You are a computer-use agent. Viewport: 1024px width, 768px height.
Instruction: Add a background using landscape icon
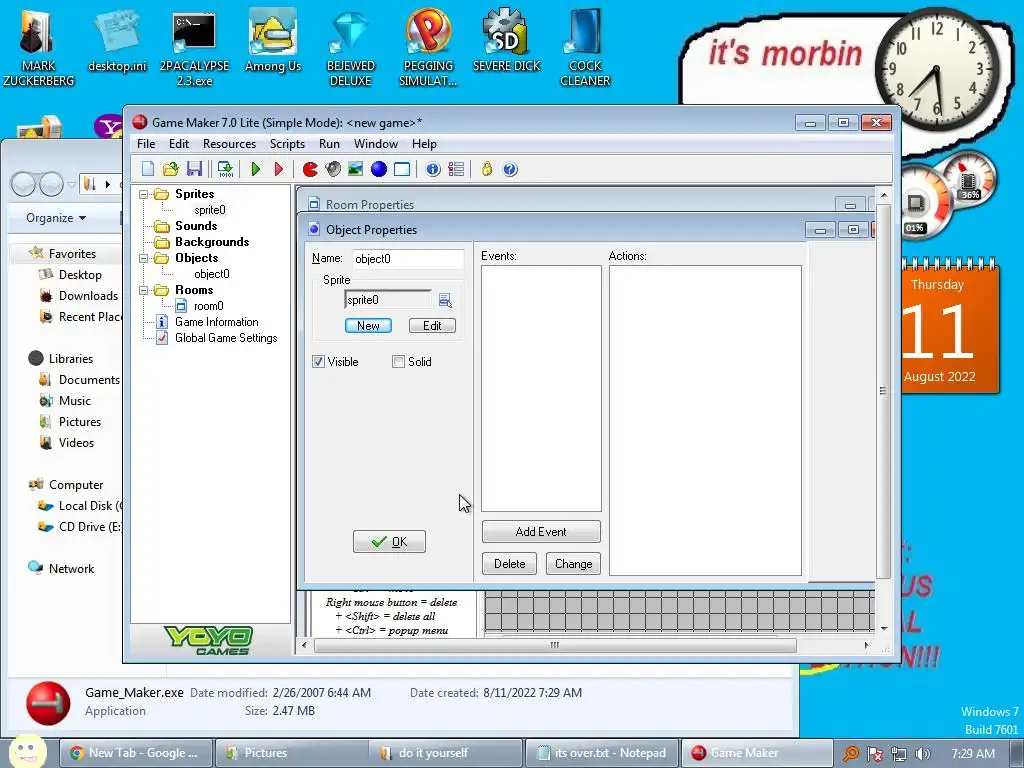point(355,169)
